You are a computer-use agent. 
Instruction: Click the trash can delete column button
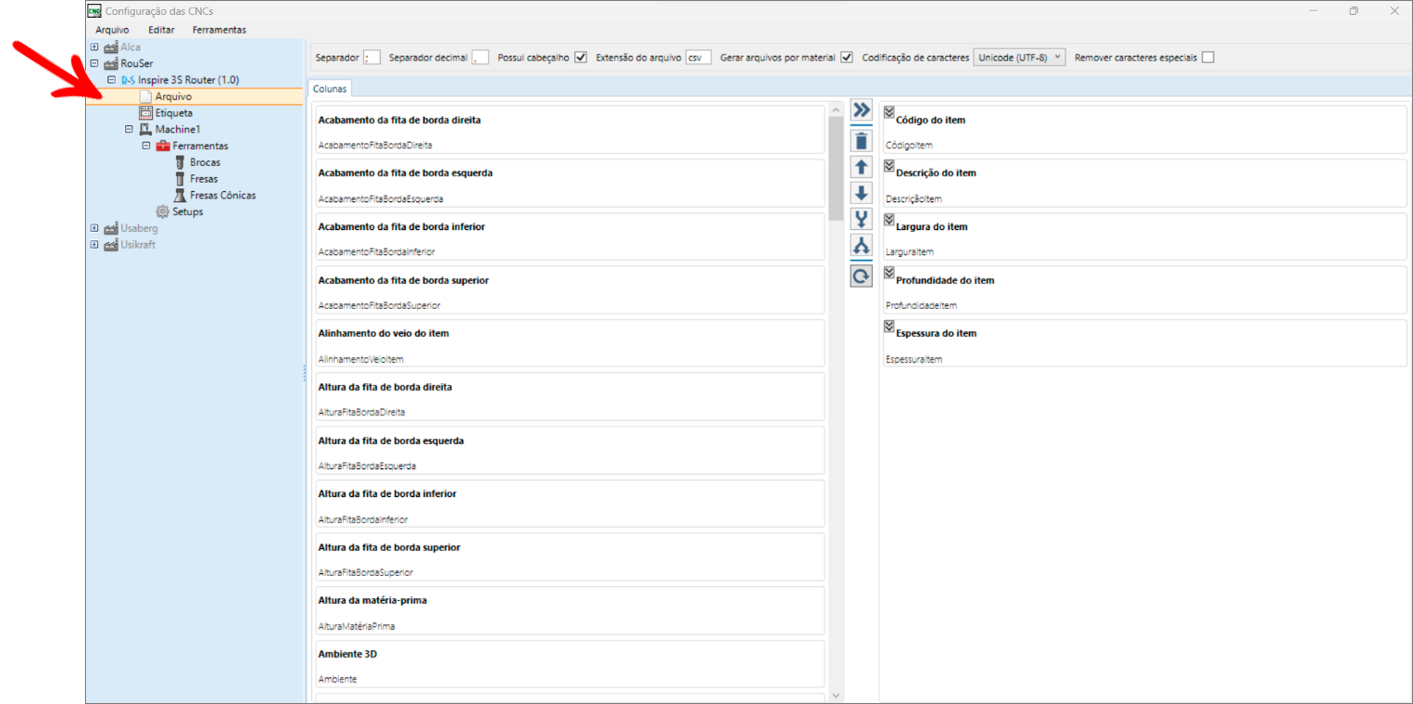coord(861,140)
